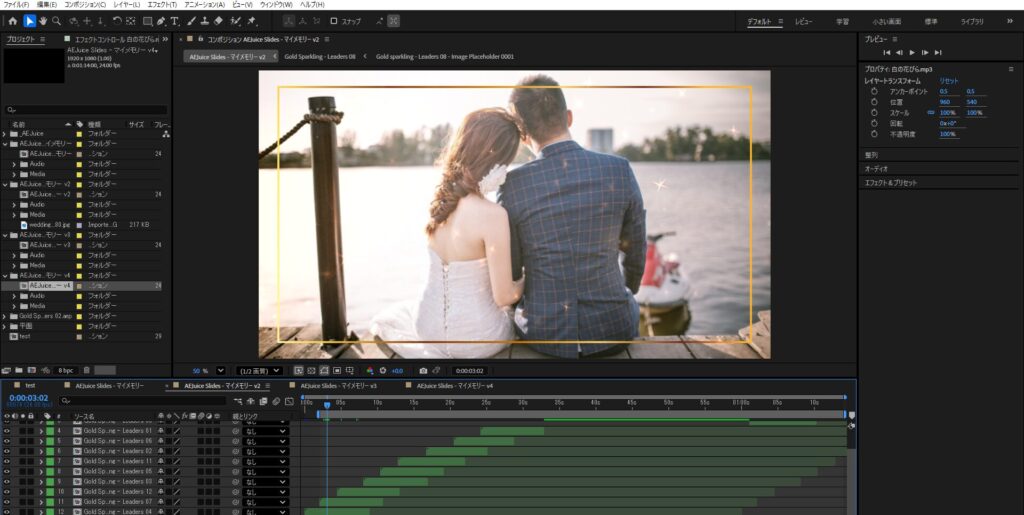This screenshot has height=515, width=1024.
Task: Hide layer 4 using its eye icon
Action: (6, 431)
